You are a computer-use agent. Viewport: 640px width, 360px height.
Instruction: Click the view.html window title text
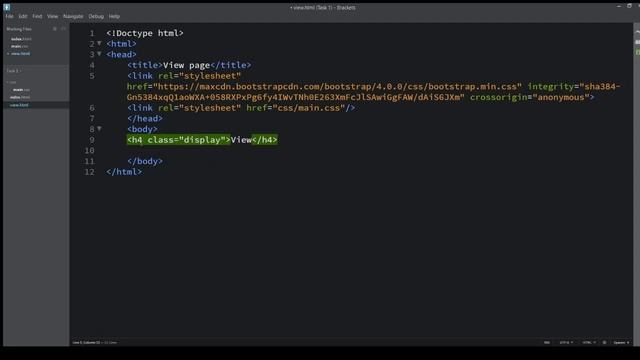point(322,7)
